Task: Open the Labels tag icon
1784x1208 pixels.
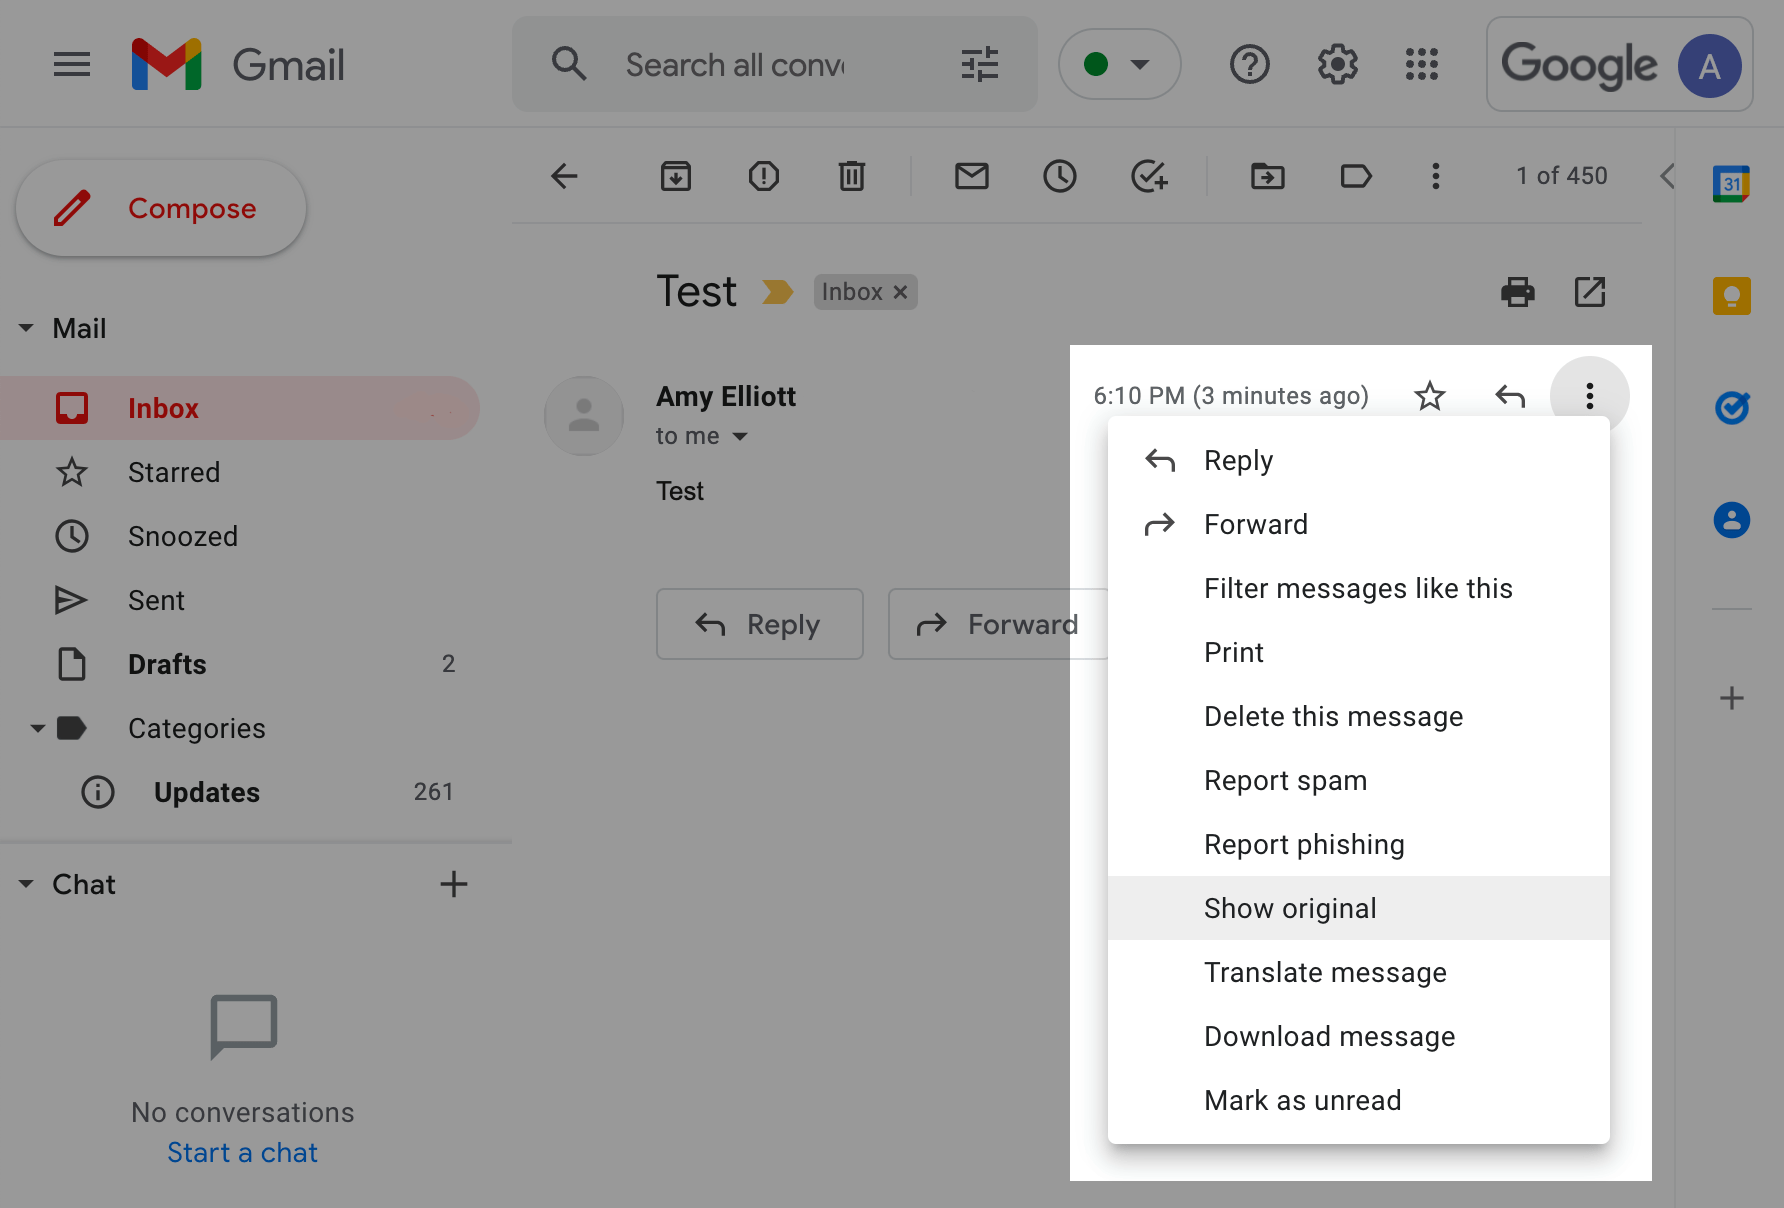Action: [x=1356, y=176]
